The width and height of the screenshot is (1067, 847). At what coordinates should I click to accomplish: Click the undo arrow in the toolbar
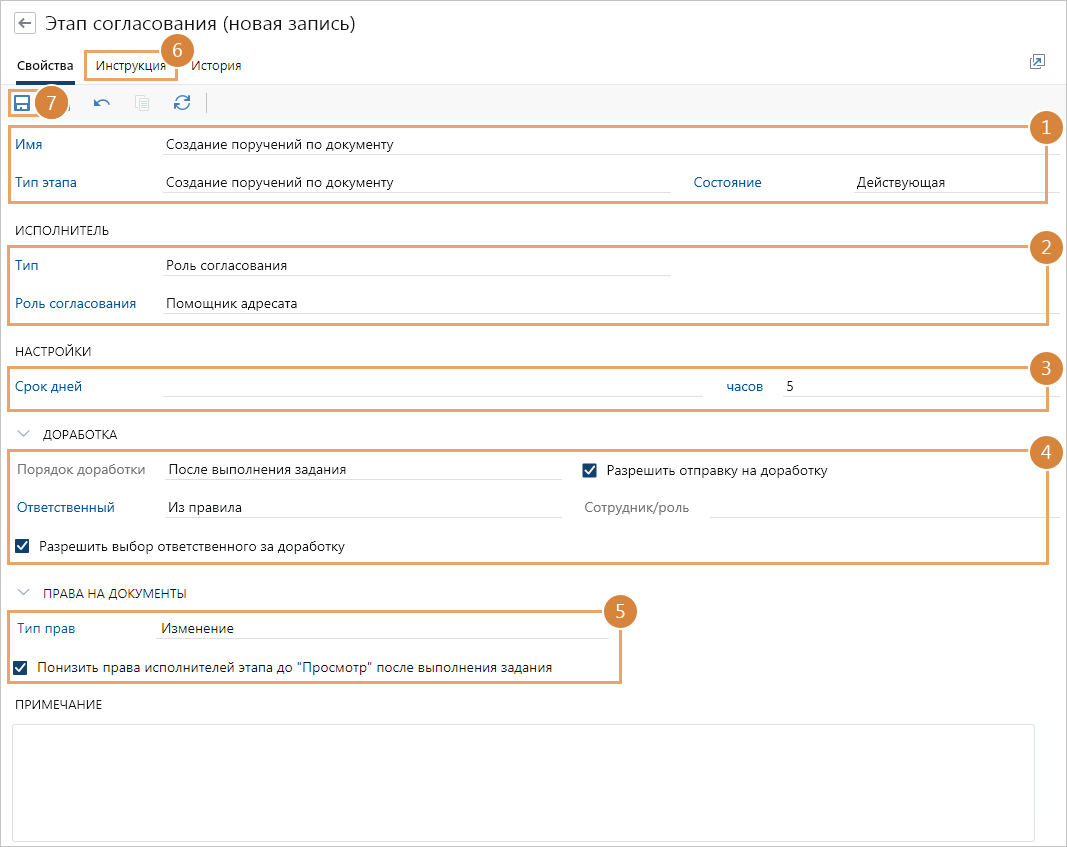(x=102, y=102)
